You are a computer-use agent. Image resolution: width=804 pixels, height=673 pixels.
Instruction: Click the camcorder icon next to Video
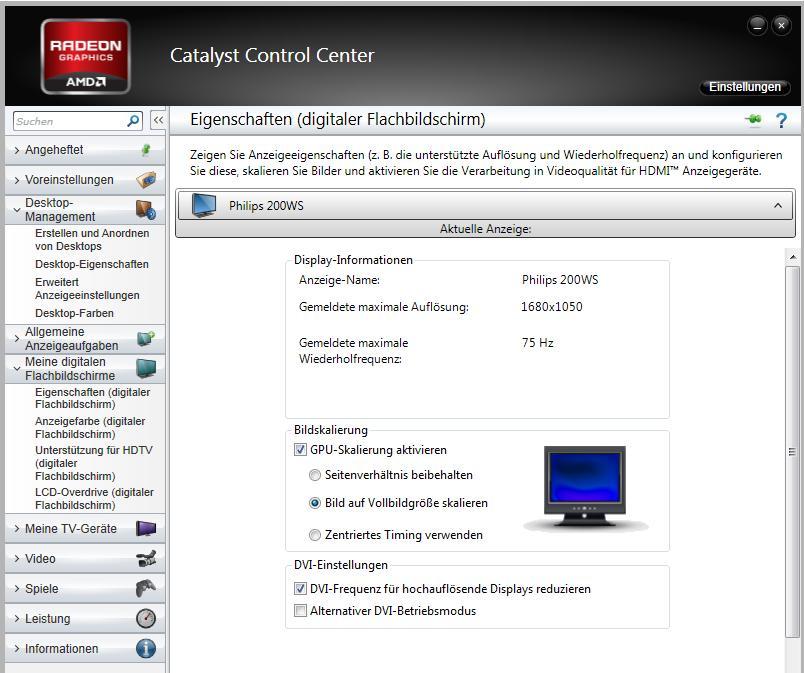click(x=146, y=558)
